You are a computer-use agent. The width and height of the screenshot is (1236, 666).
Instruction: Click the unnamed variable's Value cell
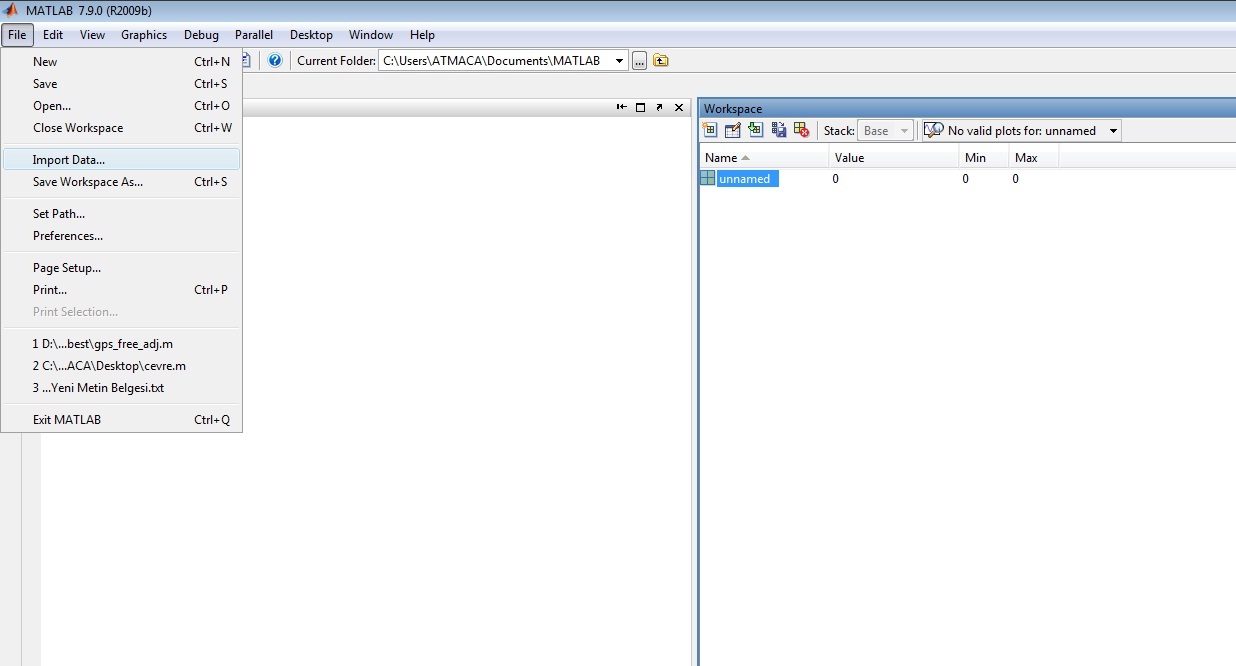(893, 179)
